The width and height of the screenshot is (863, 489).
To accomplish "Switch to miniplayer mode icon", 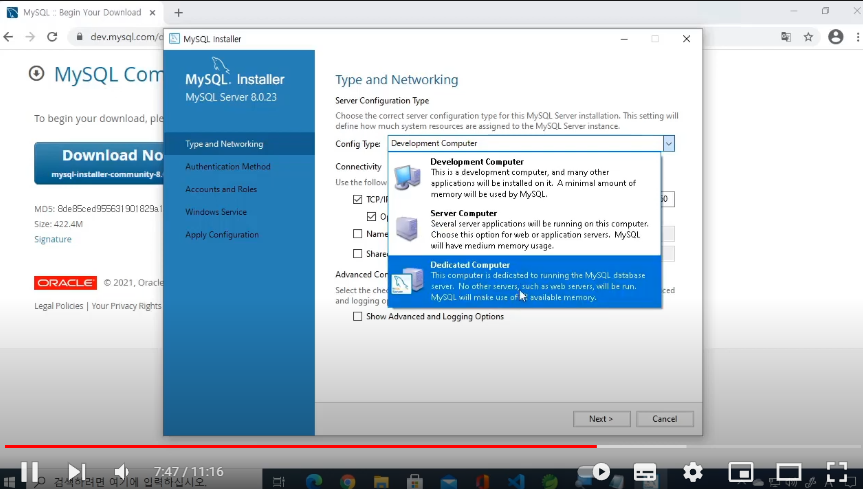I will [x=741, y=472].
